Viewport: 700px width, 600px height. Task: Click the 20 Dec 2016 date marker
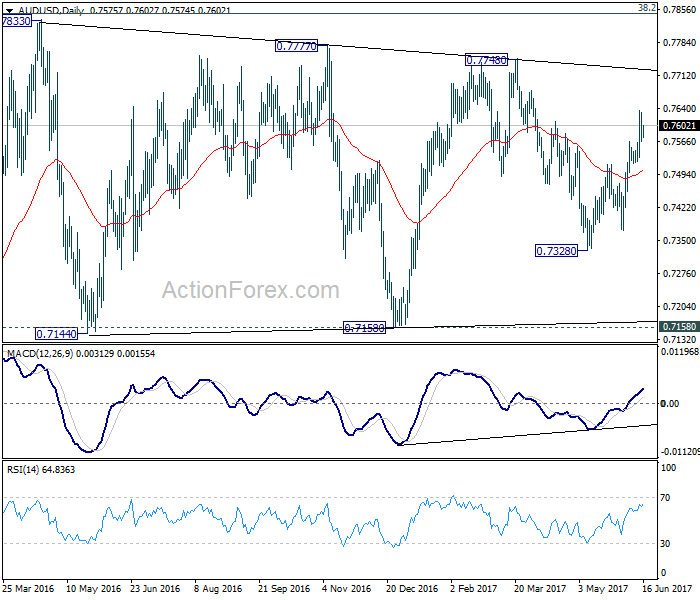click(412, 589)
